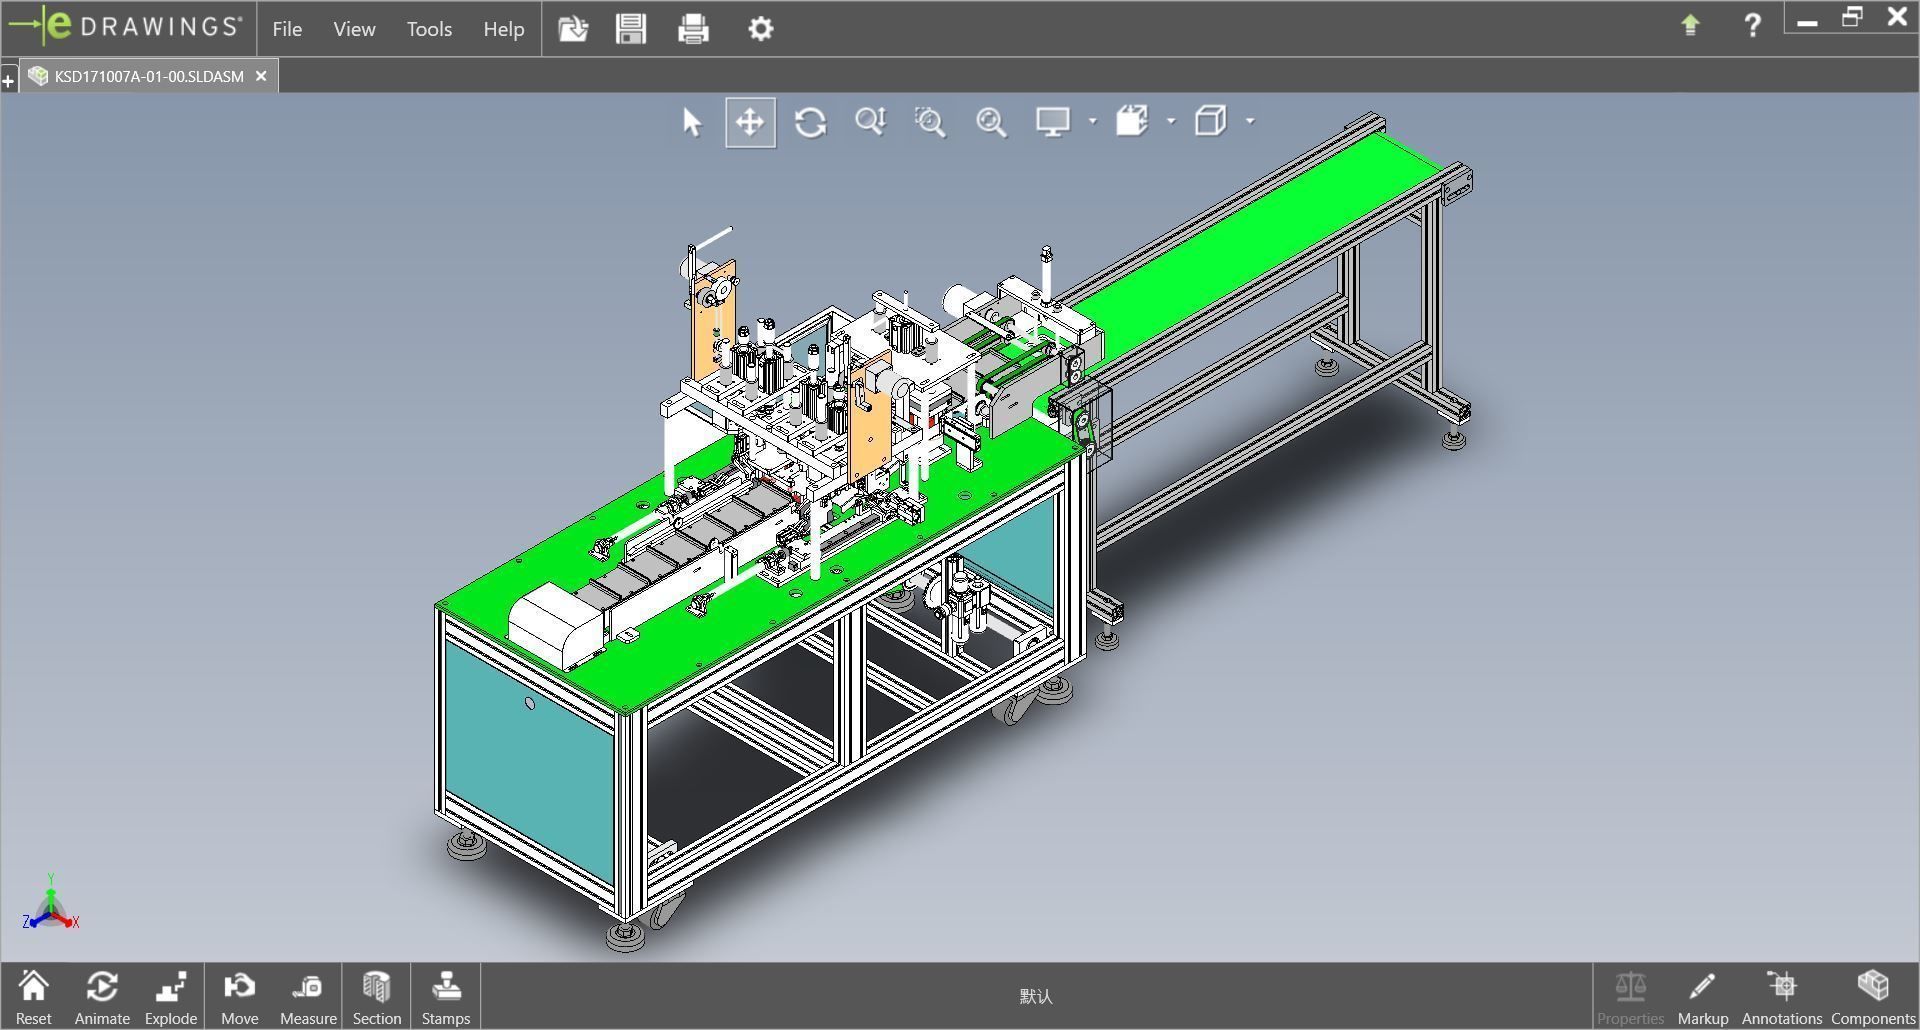Click the Reset view button

[x=33, y=997]
